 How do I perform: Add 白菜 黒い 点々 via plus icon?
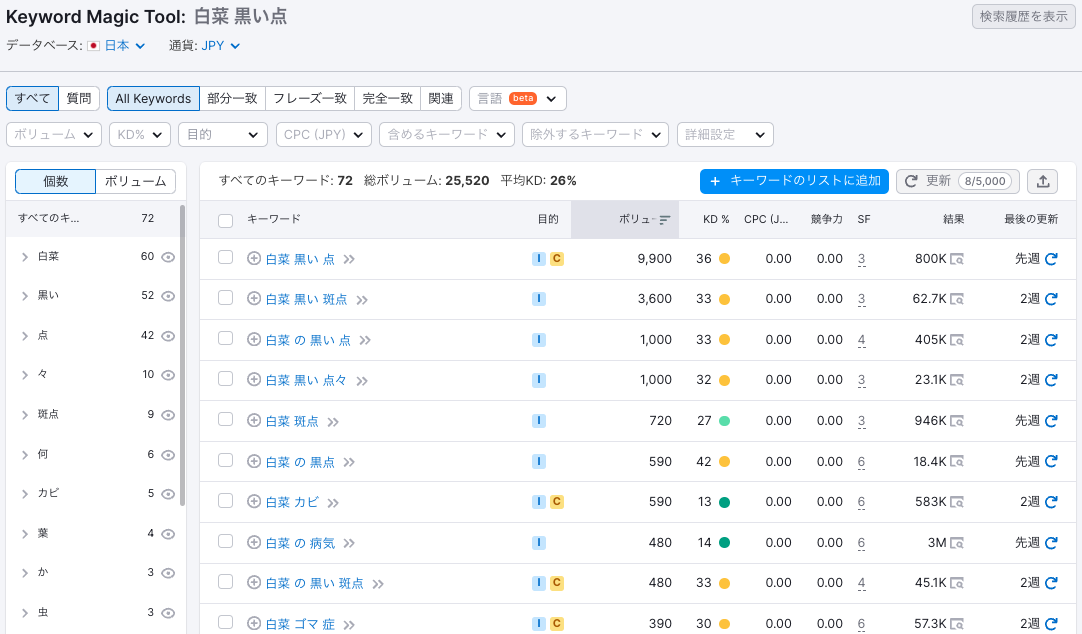(x=254, y=379)
